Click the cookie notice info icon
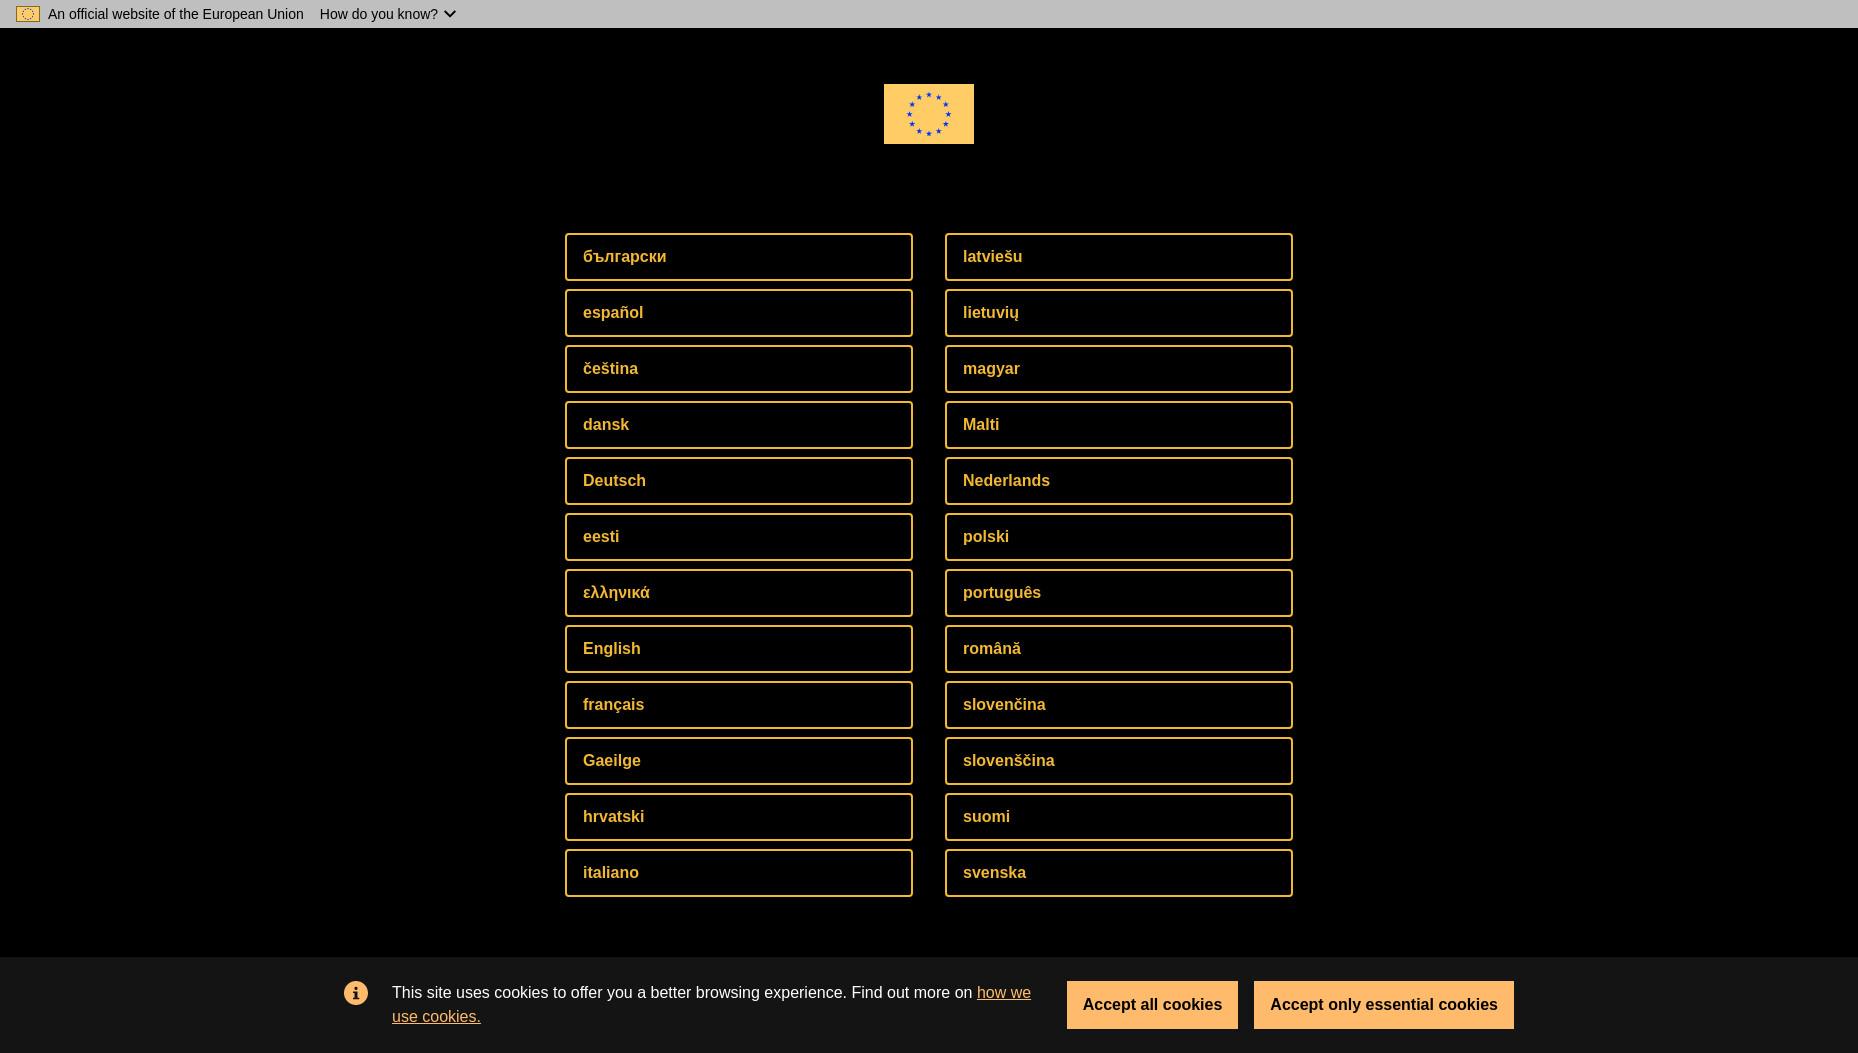 click(x=356, y=993)
